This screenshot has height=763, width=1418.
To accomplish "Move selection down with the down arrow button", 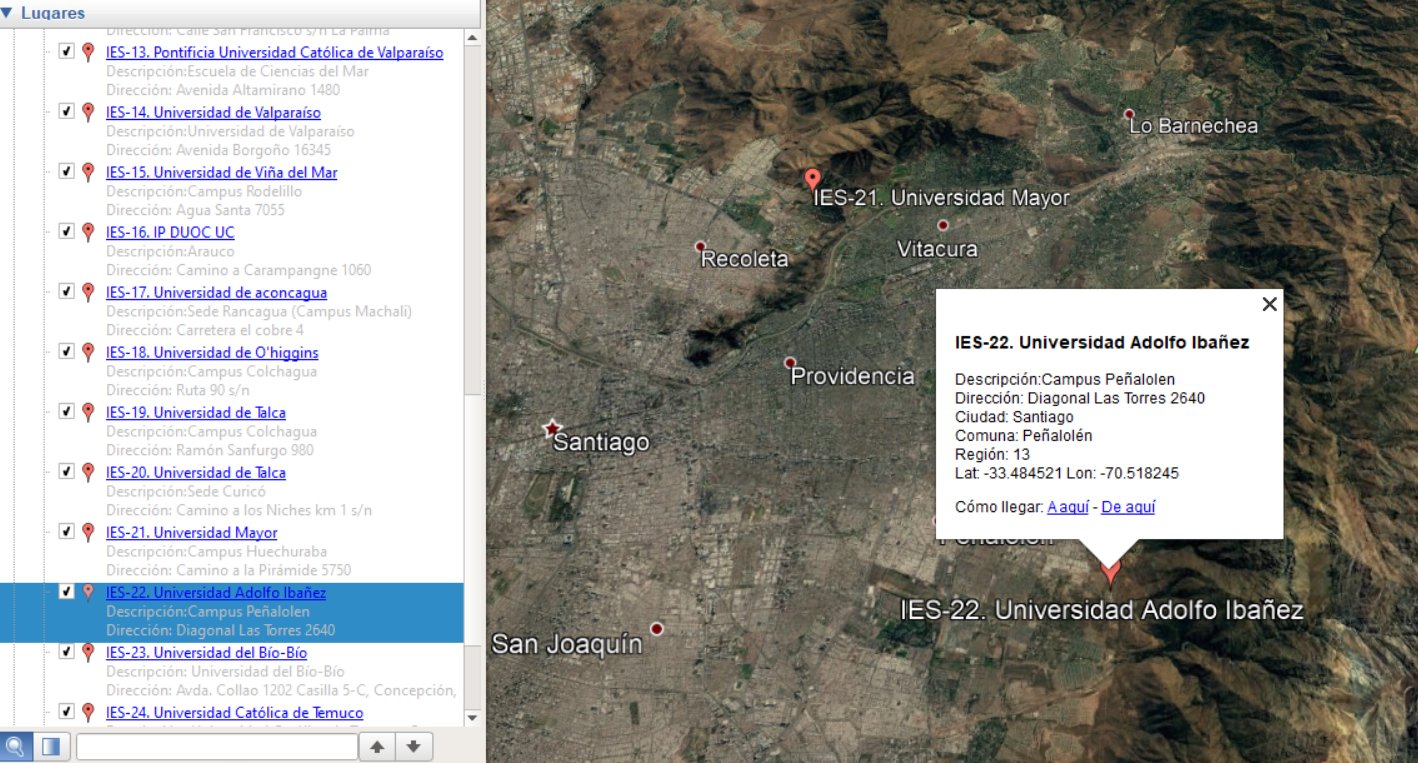I will 414,747.
